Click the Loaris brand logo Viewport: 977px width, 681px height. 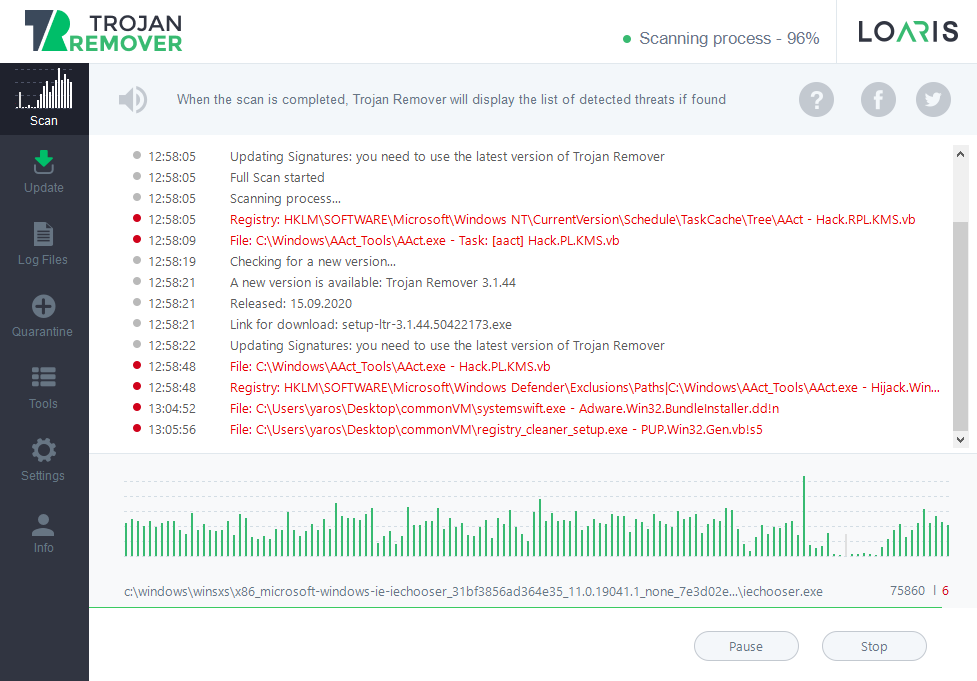[x=908, y=31]
